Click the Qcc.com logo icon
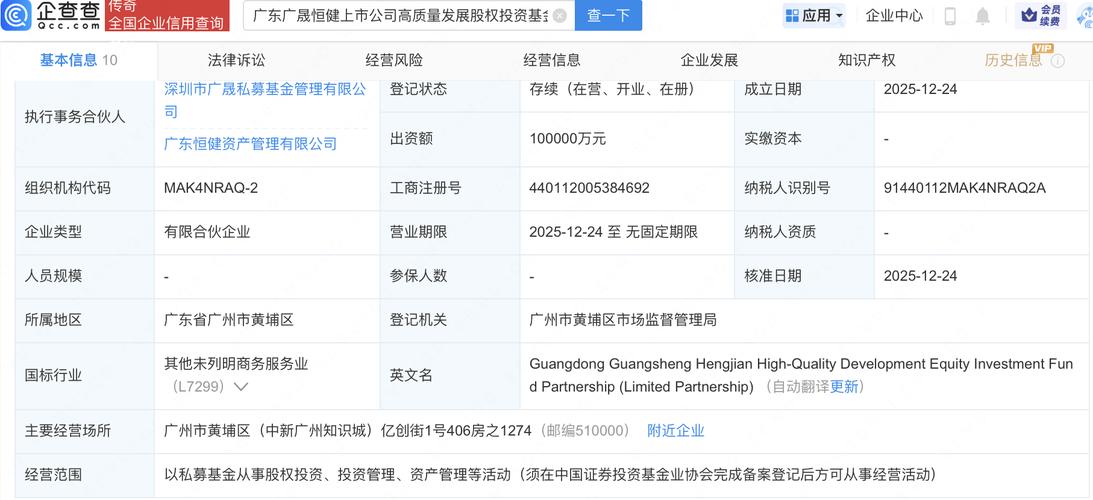This screenshot has height=500, width=1093. [15, 15]
